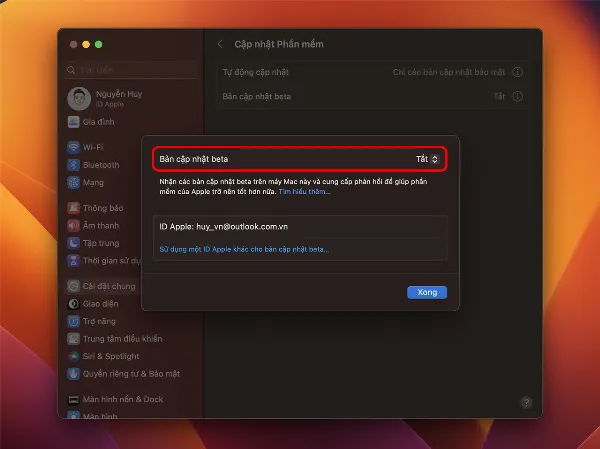Select Màn hình nền & Dock label
Screen dimensions: 600x449
pyautogui.click(x=123, y=399)
